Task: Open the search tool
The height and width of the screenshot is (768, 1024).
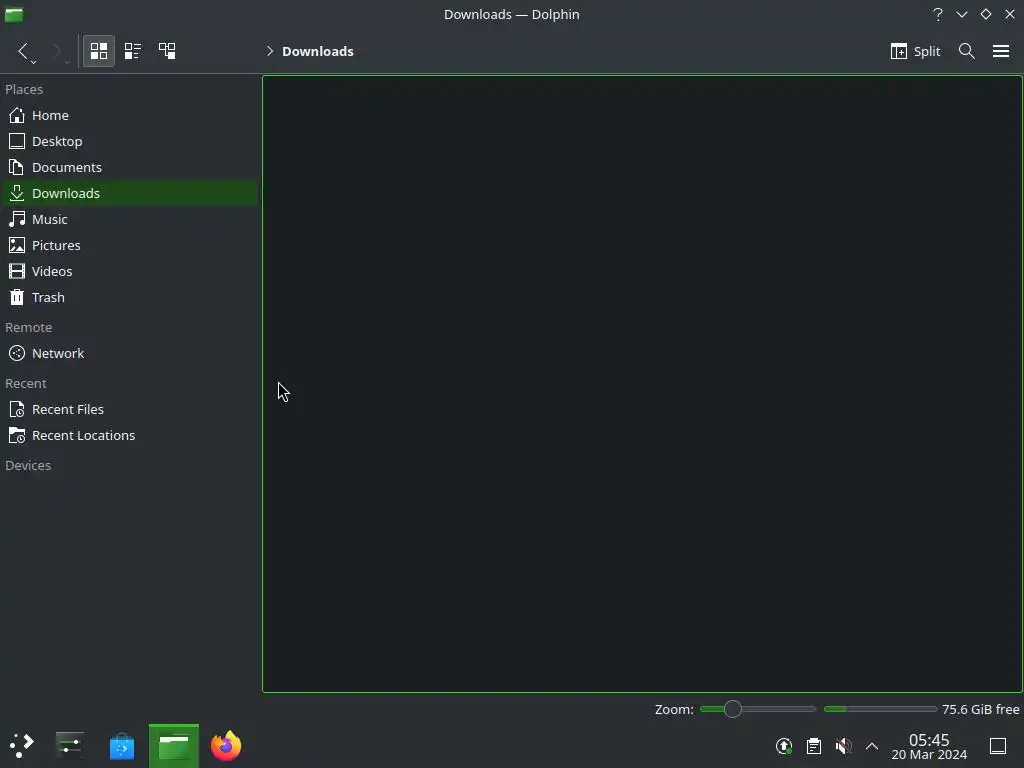Action: tap(967, 51)
